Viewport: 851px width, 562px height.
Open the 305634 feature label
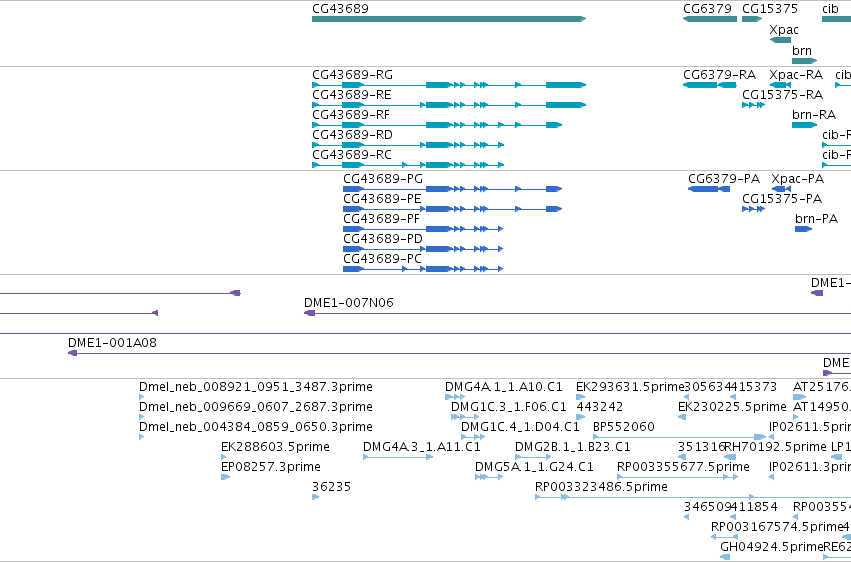point(708,387)
